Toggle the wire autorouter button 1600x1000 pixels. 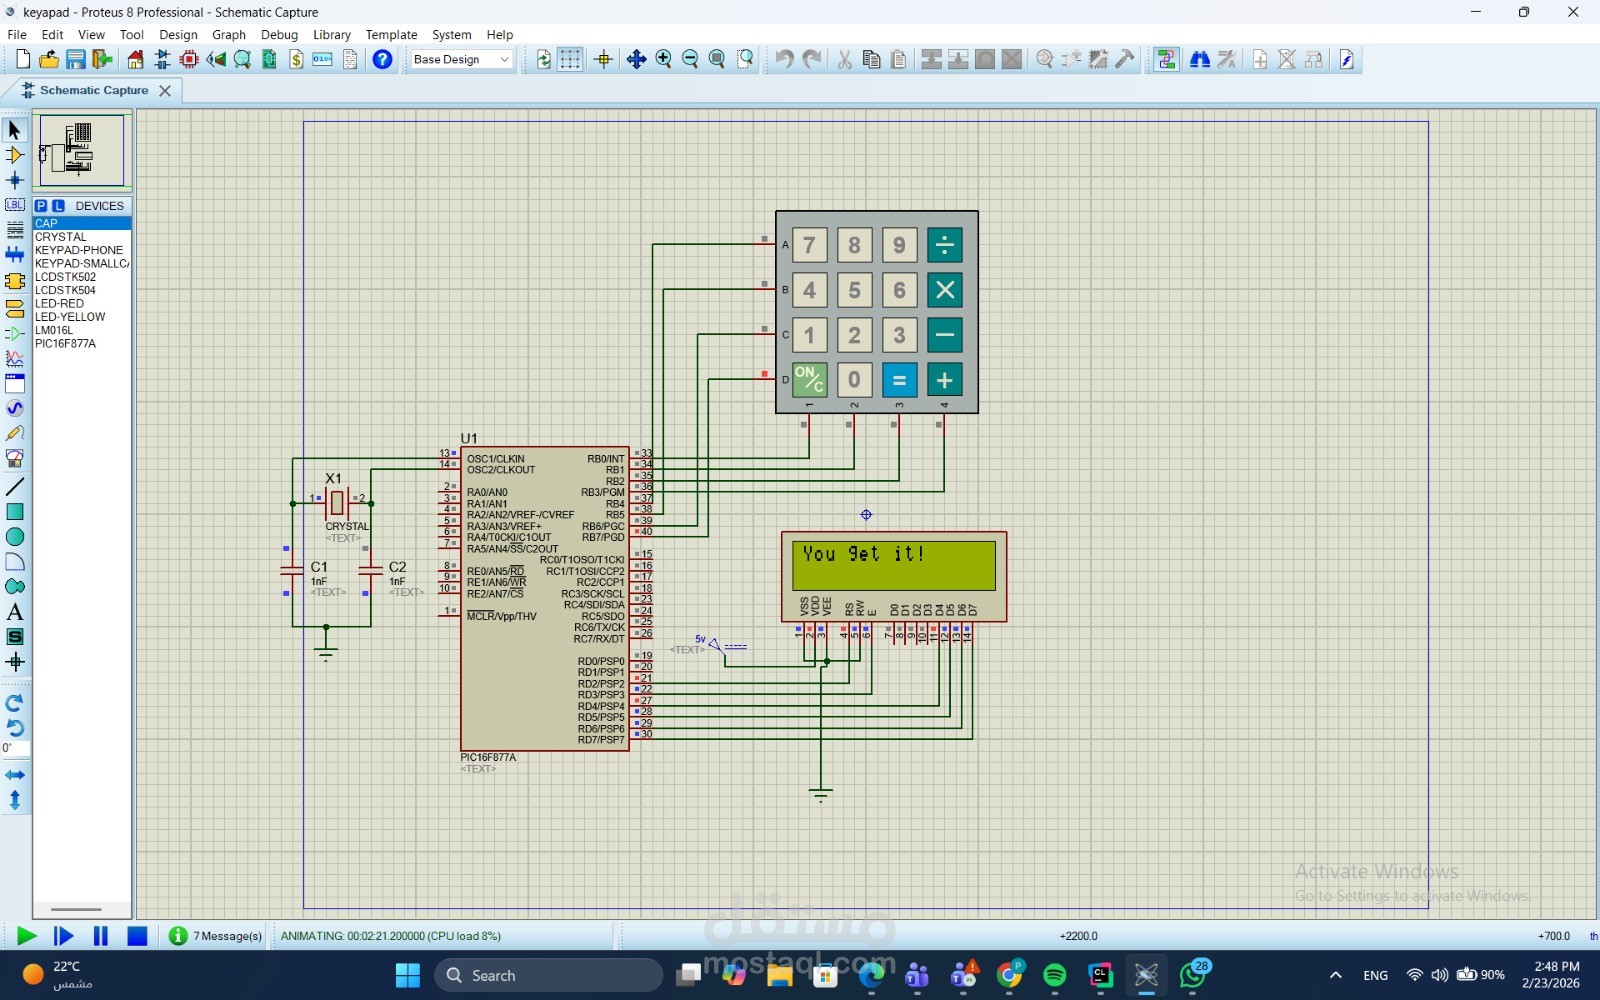tap(1166, 60)
